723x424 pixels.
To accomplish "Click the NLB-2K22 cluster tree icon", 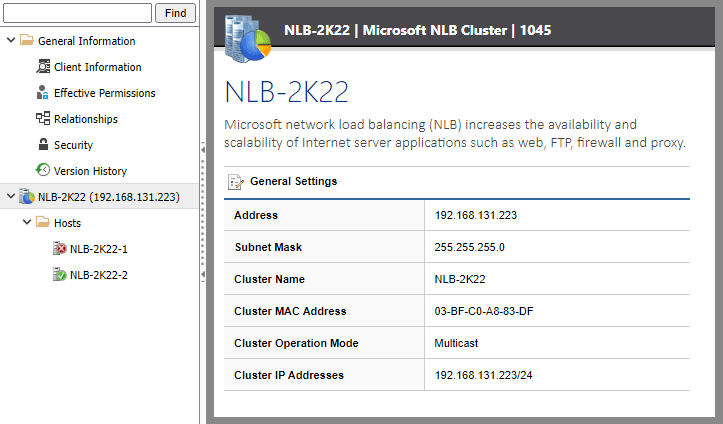I will pos(27,196).
